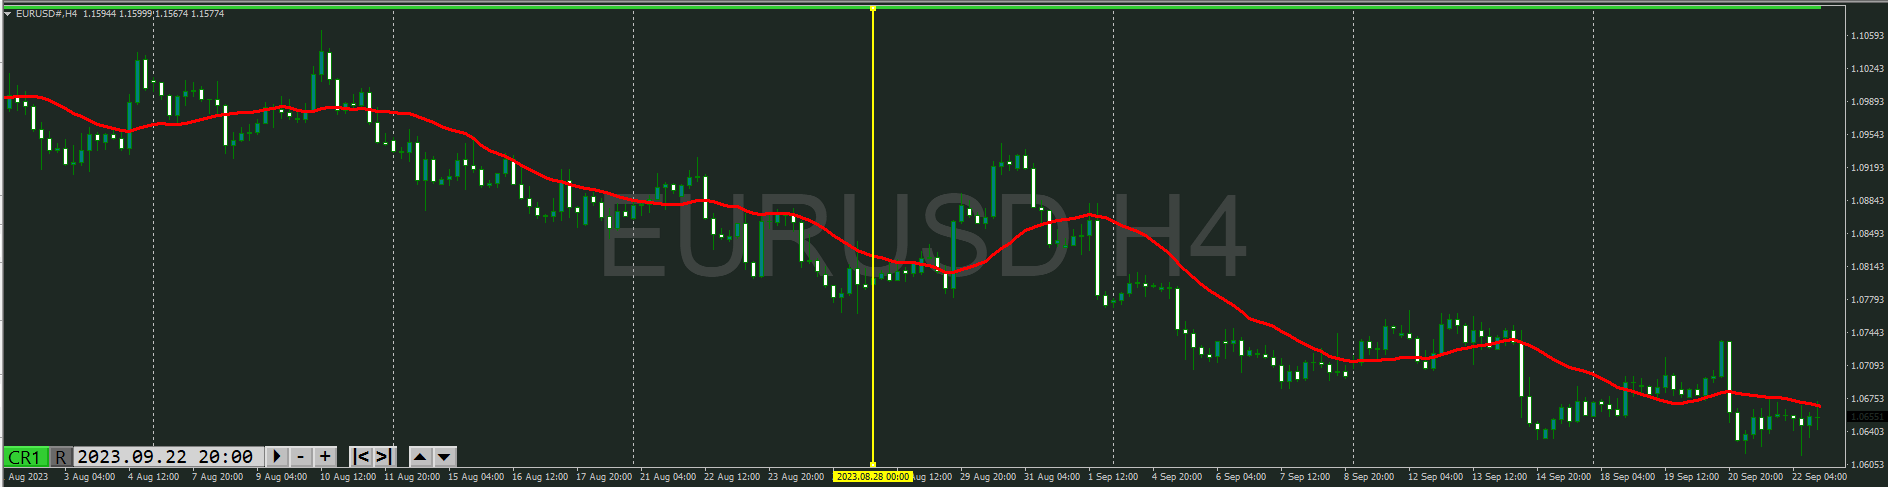Toggle the green CR1 button
Screen dimensions: 1888x487
[x=25, y=457]
